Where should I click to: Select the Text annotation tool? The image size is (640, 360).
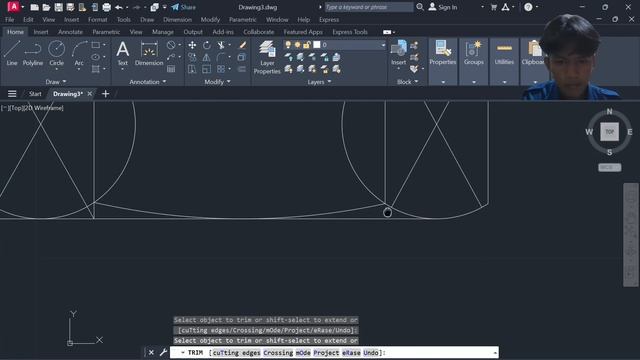[122, 53]
